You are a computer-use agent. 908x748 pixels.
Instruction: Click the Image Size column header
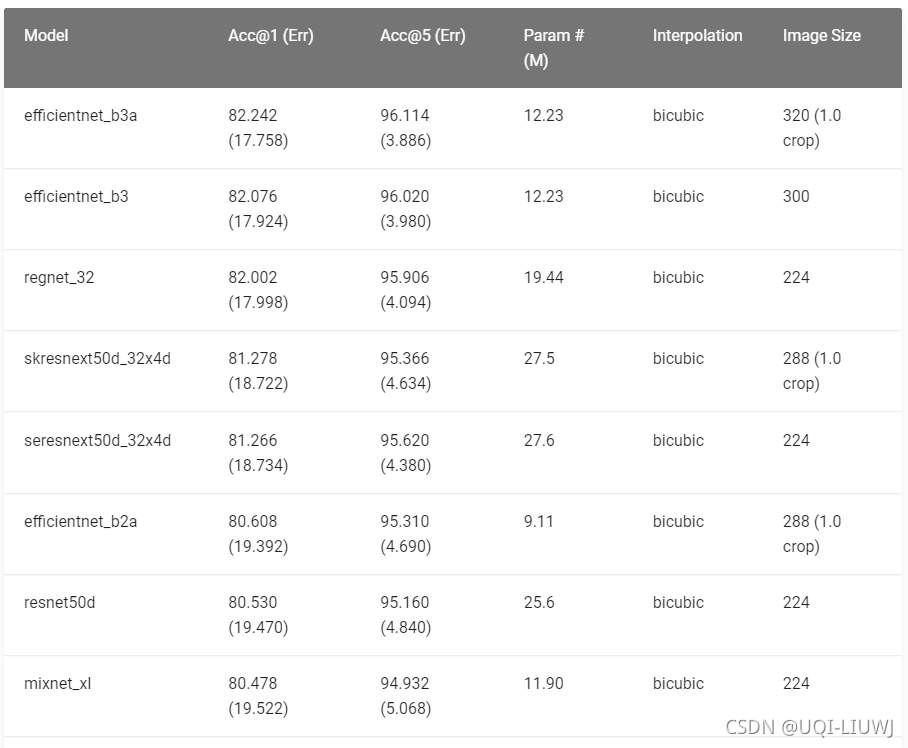(x=822, y=35)
